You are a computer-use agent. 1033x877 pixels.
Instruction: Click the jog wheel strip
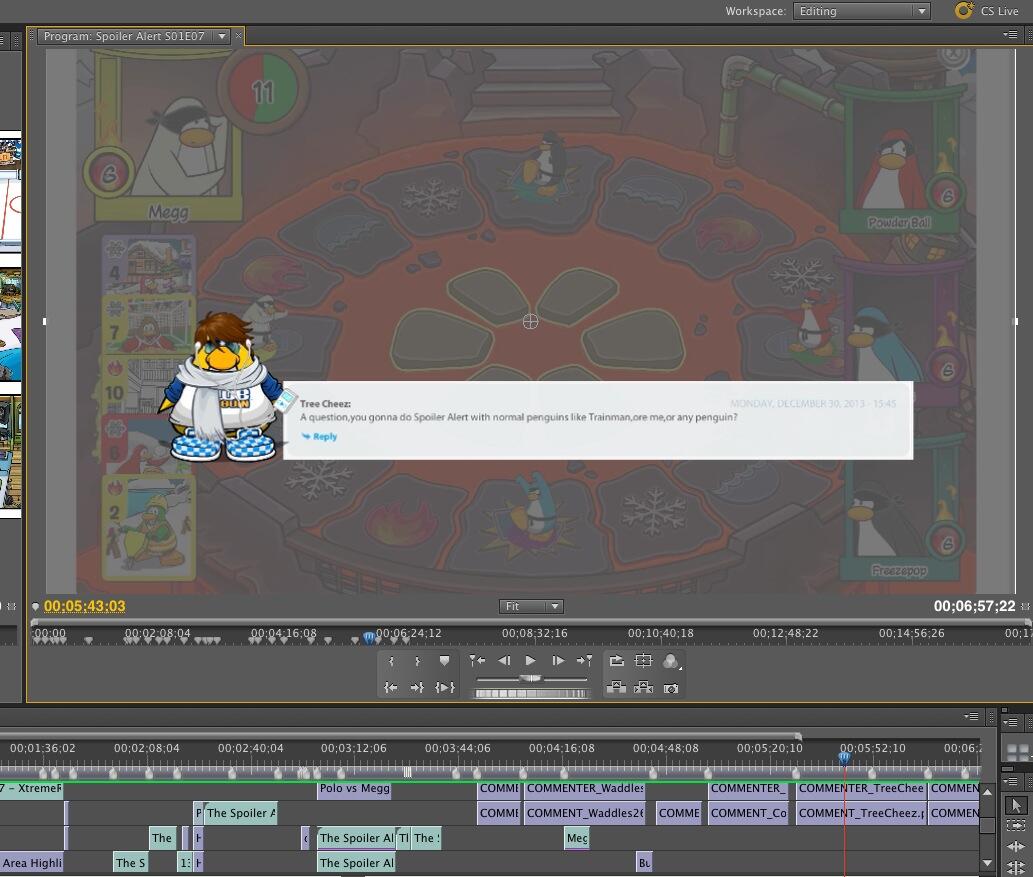(531, 693)
